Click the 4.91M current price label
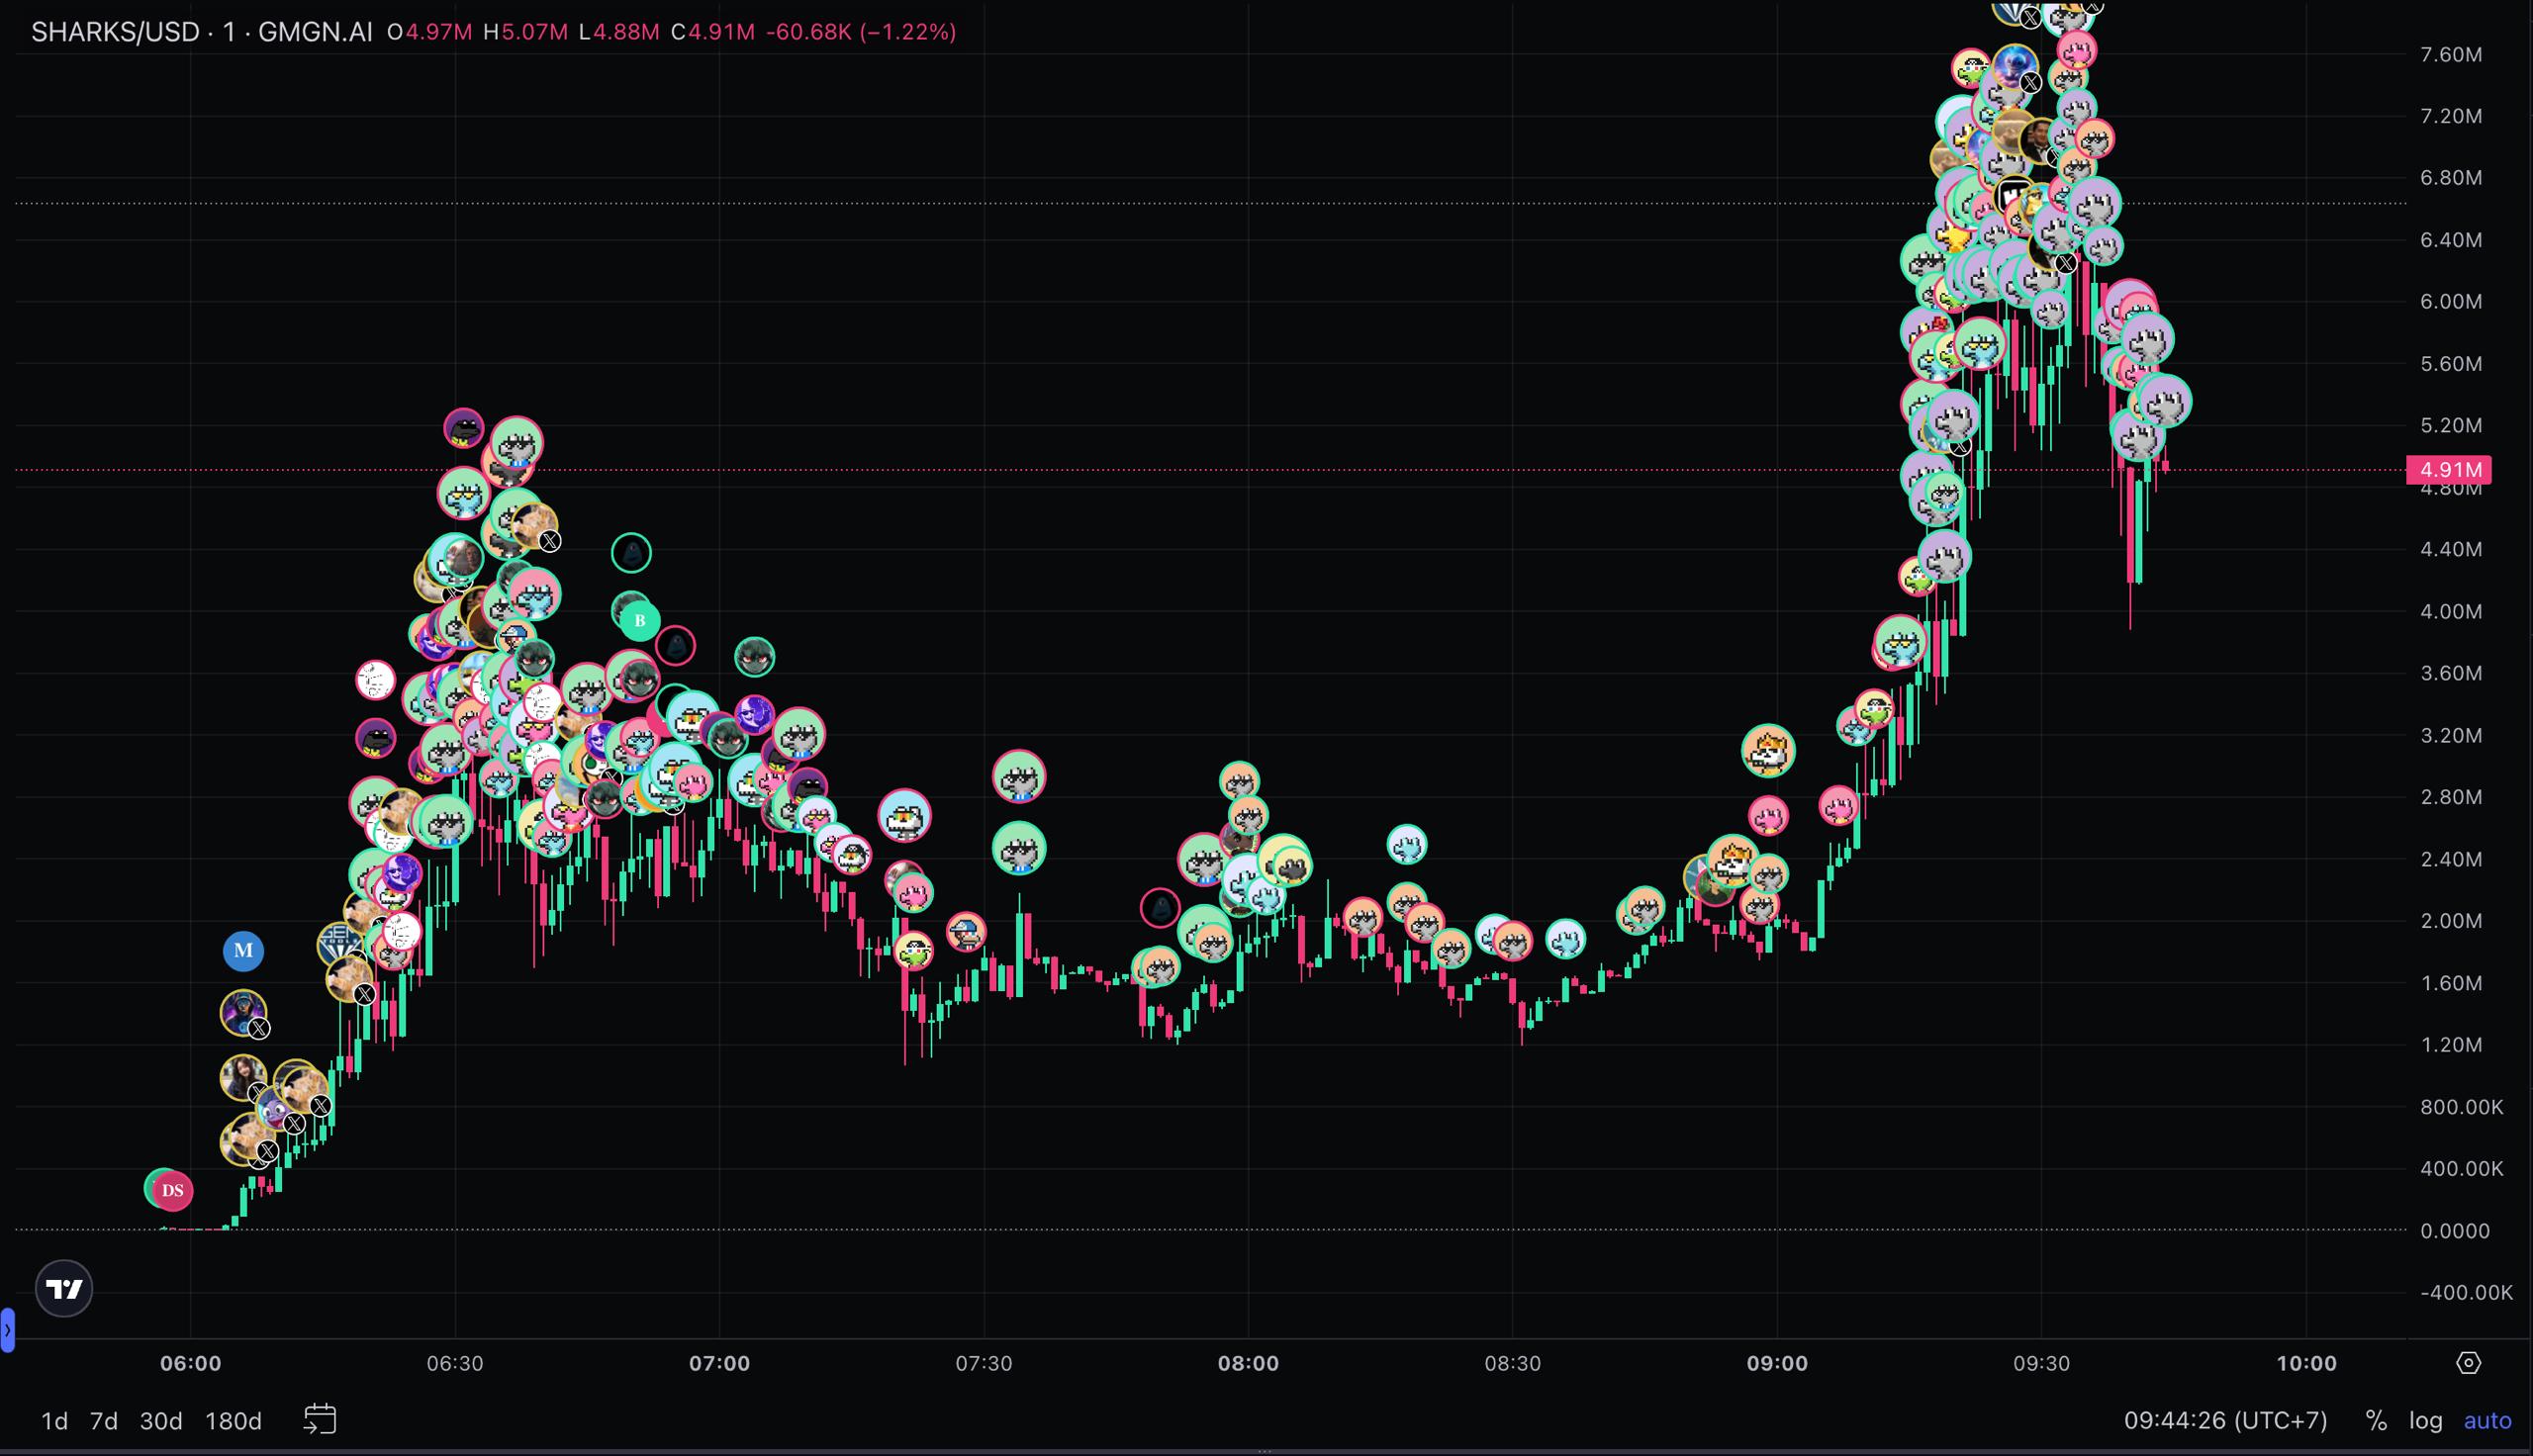Screen dimensions: 2533x1456 click(x=2449, y=469)
